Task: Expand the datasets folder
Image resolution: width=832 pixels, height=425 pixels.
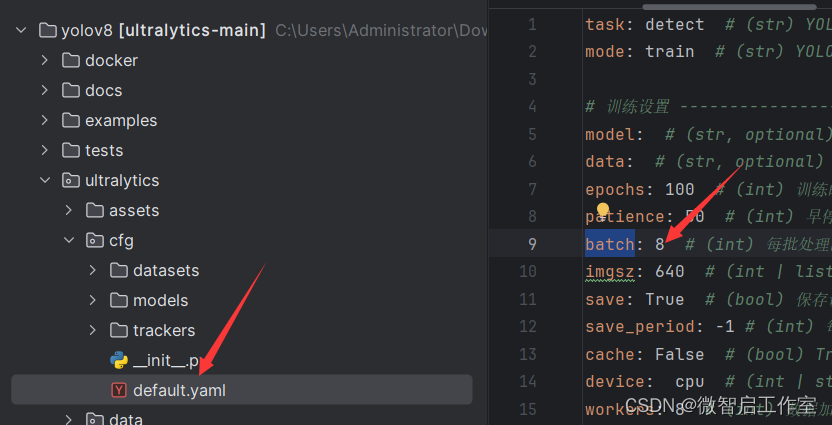Action: 93,270
